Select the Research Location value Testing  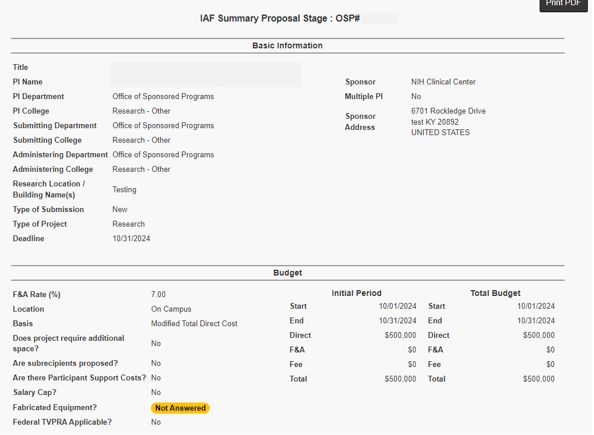(x=125, y=190)
